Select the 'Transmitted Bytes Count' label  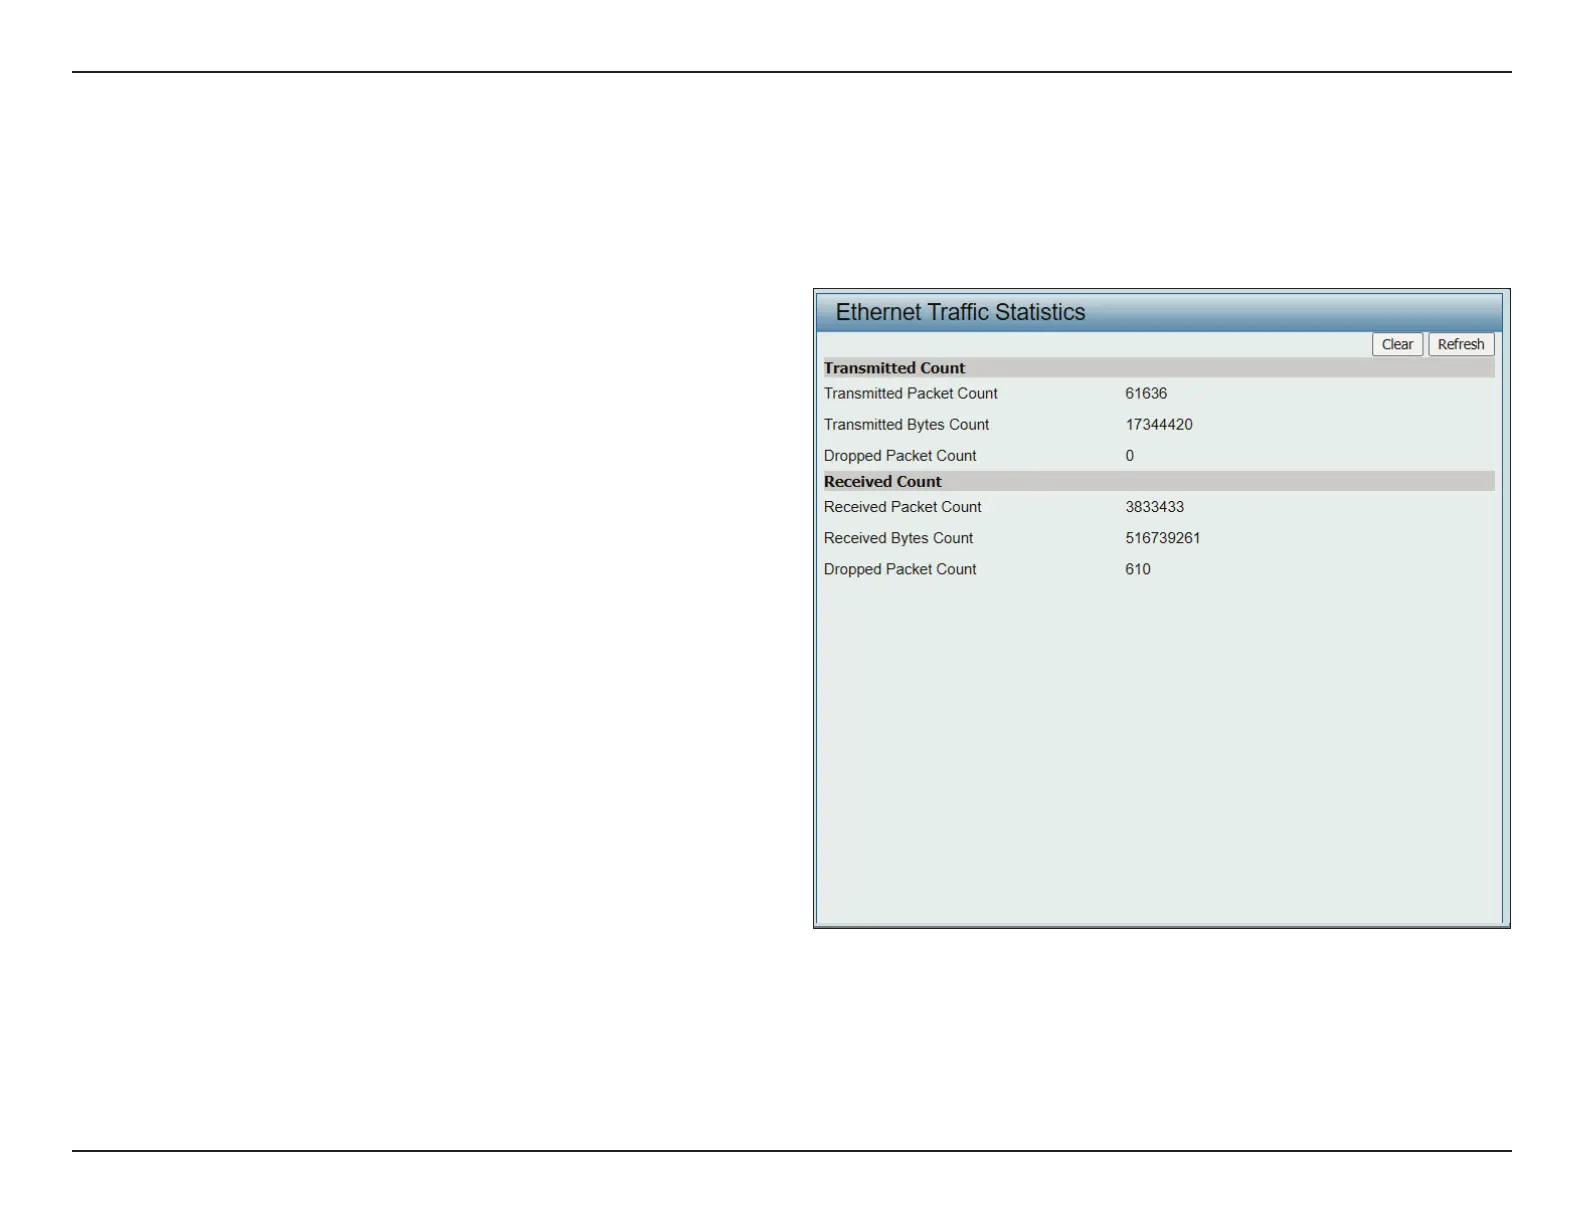click(906, 425)
